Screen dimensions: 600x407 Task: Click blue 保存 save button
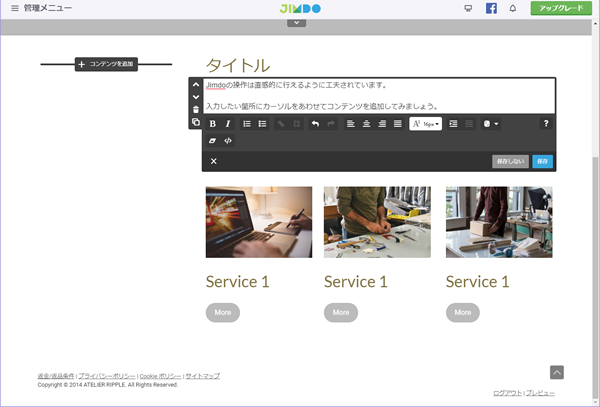tap(542, 161)
